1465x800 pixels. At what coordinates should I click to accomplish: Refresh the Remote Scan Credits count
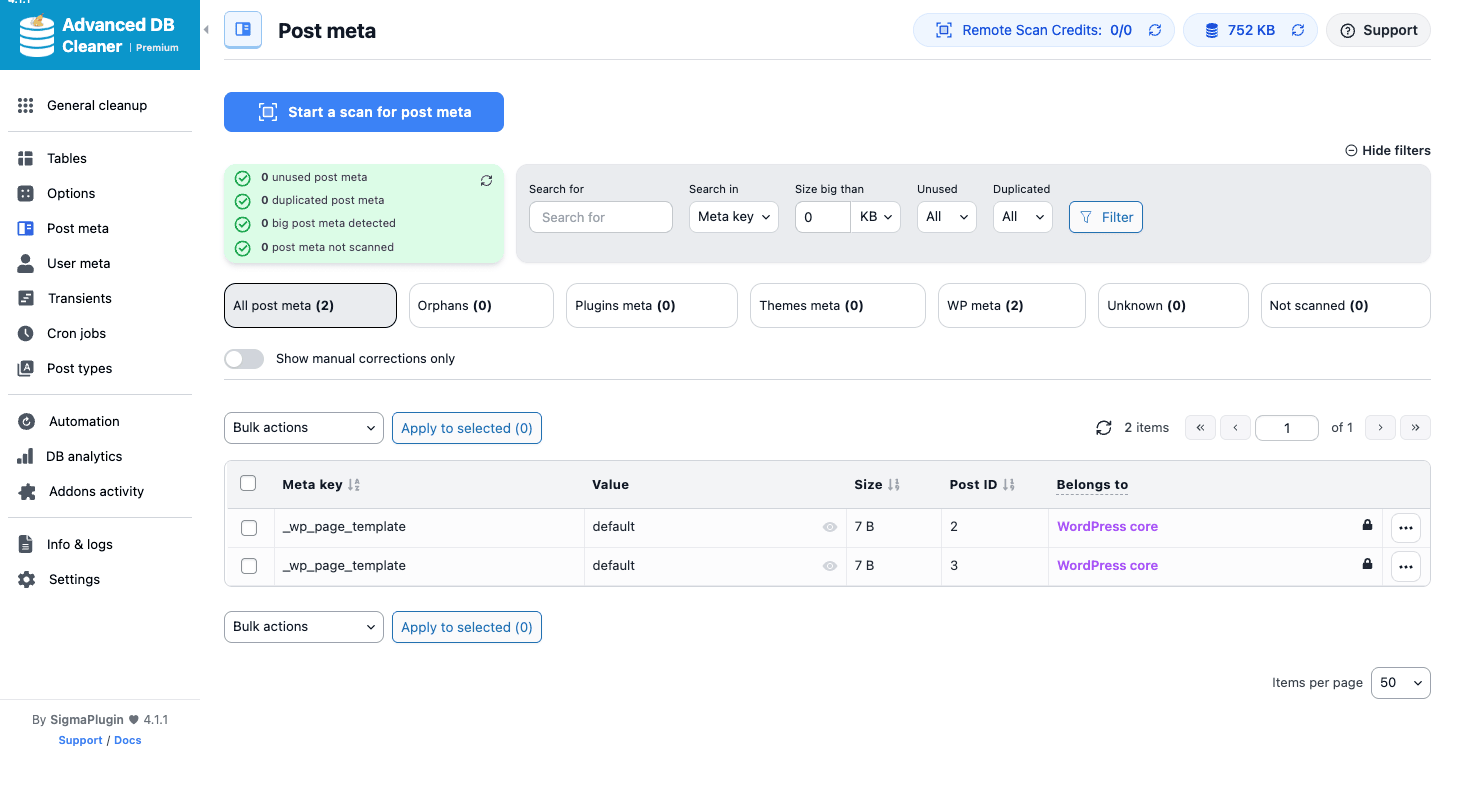tap(1155, 30)
